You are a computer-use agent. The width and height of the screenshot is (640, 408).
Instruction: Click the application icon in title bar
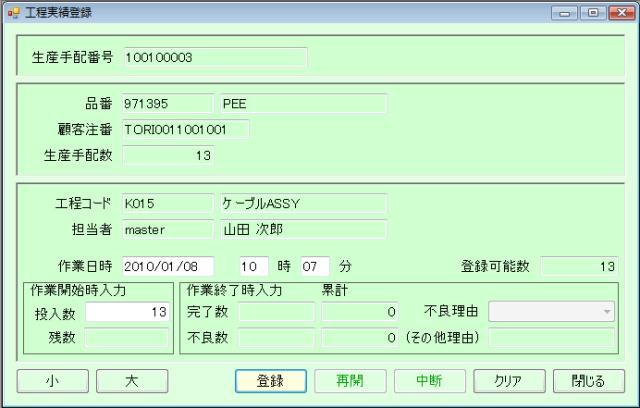click(x=13, y=11)
